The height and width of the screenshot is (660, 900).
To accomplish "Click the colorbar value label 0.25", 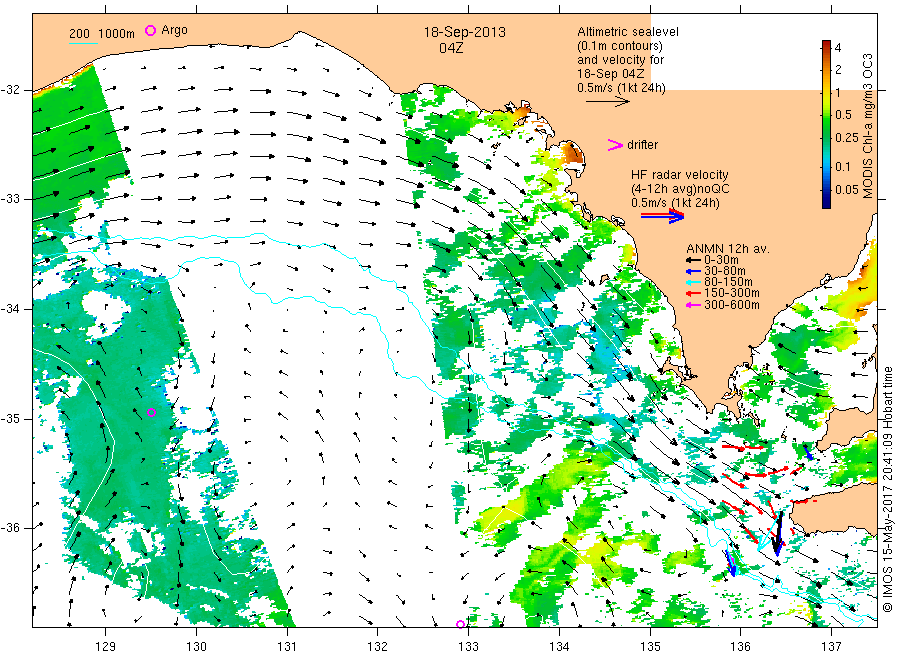I will pyautogui.click(x=847, y=138).
